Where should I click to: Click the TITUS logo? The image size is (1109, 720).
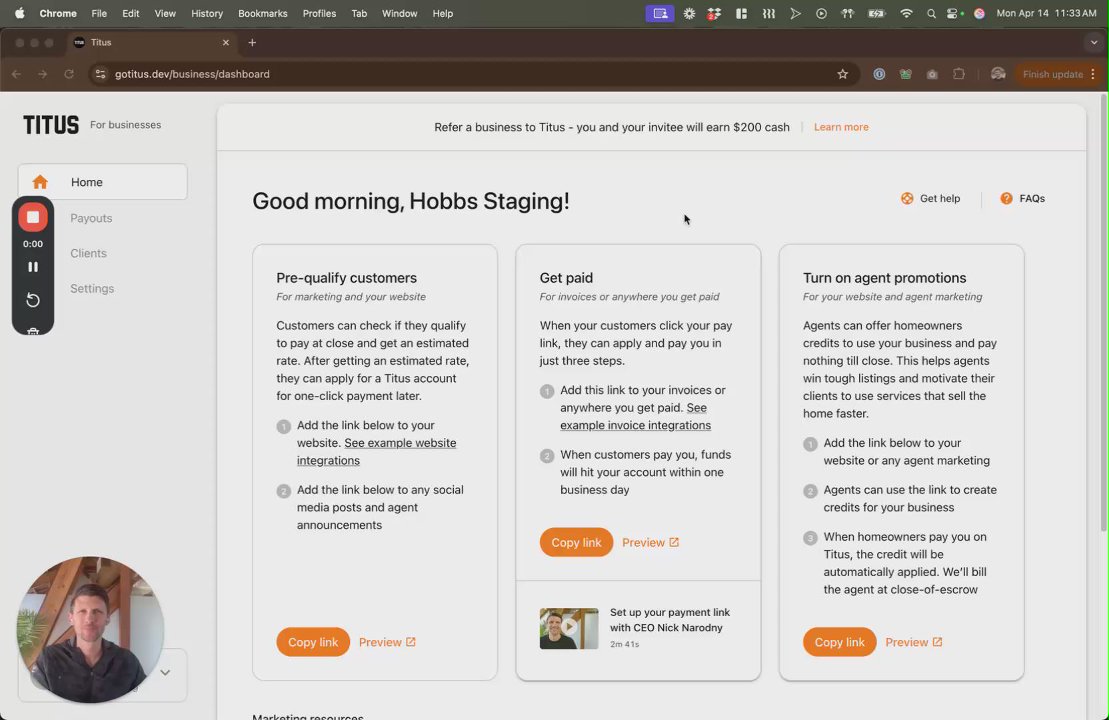tap(51, 125)
